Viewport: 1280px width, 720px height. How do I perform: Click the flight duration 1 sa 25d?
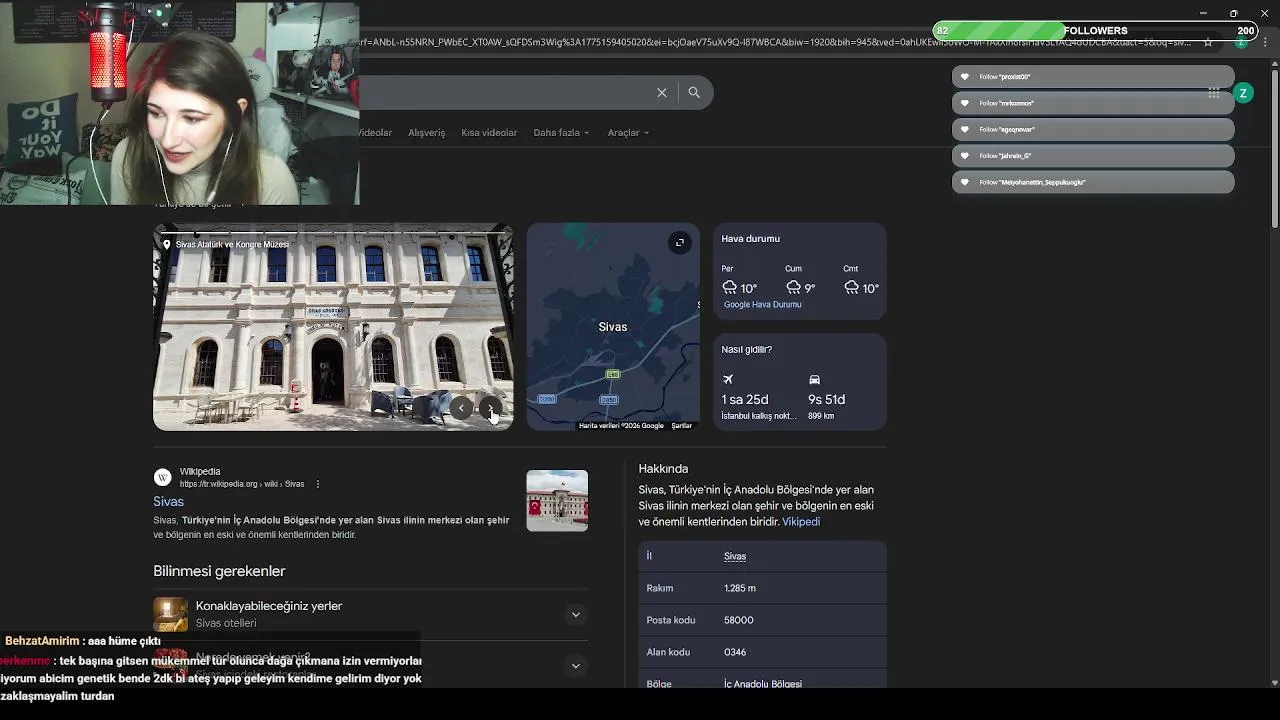click(x=745, y=399)
